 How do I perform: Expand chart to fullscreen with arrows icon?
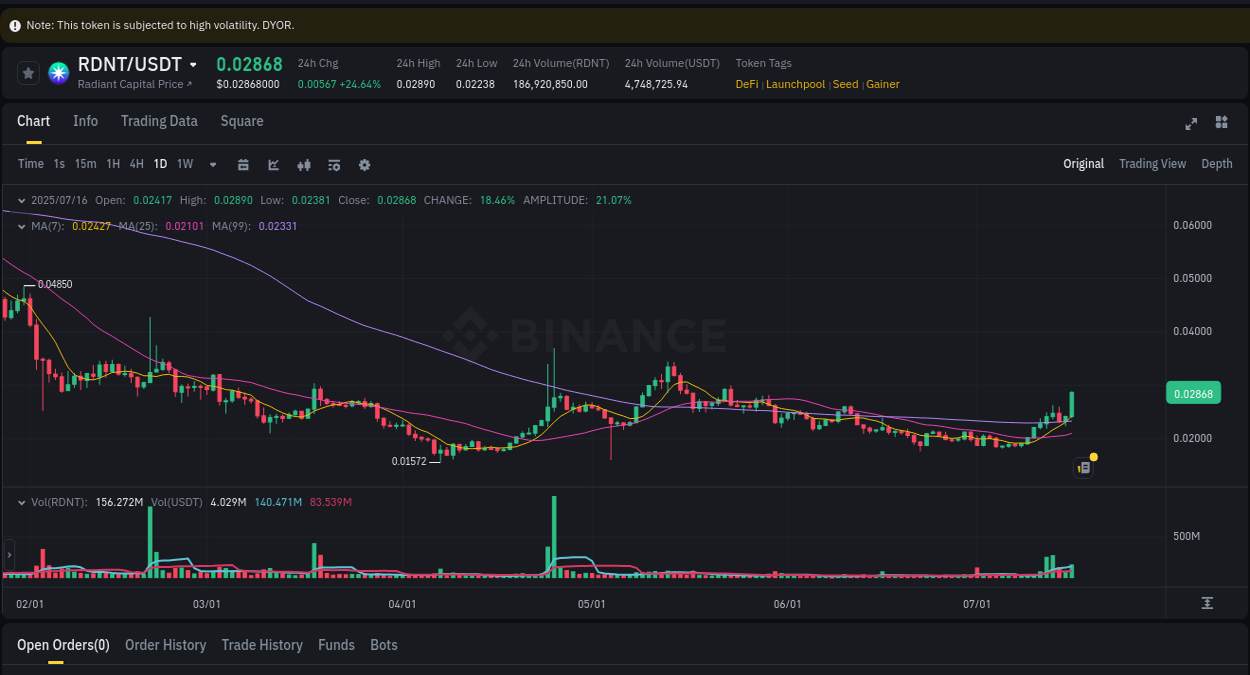pyautogui.click(x=1191, y=123)
